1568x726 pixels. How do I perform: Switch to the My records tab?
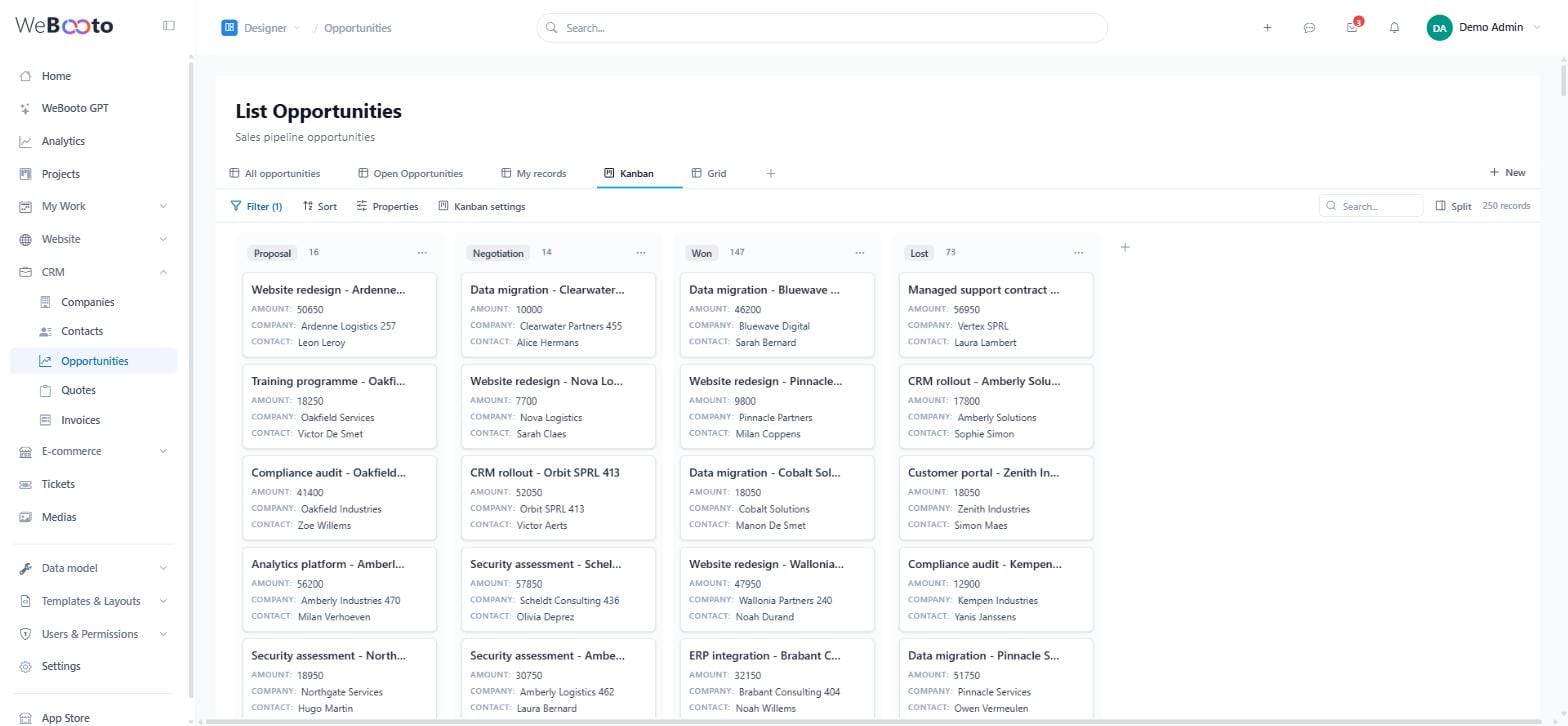click(534, 174)
